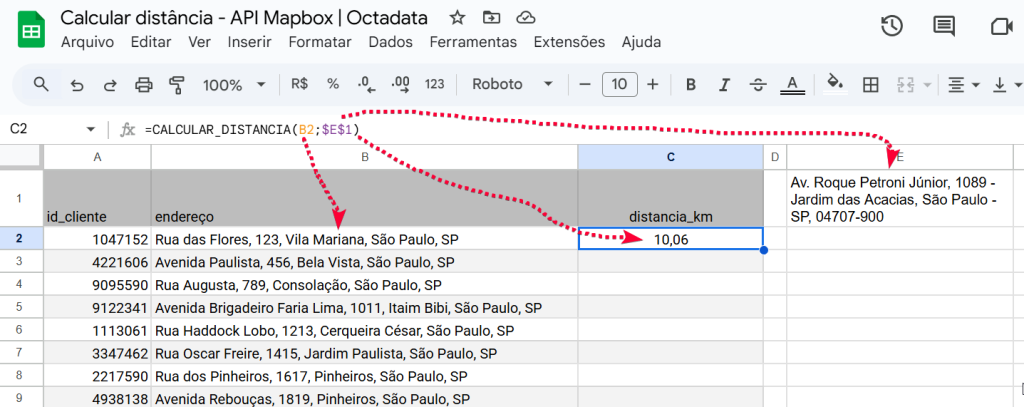Print the spreadsheet

point(144,84)
